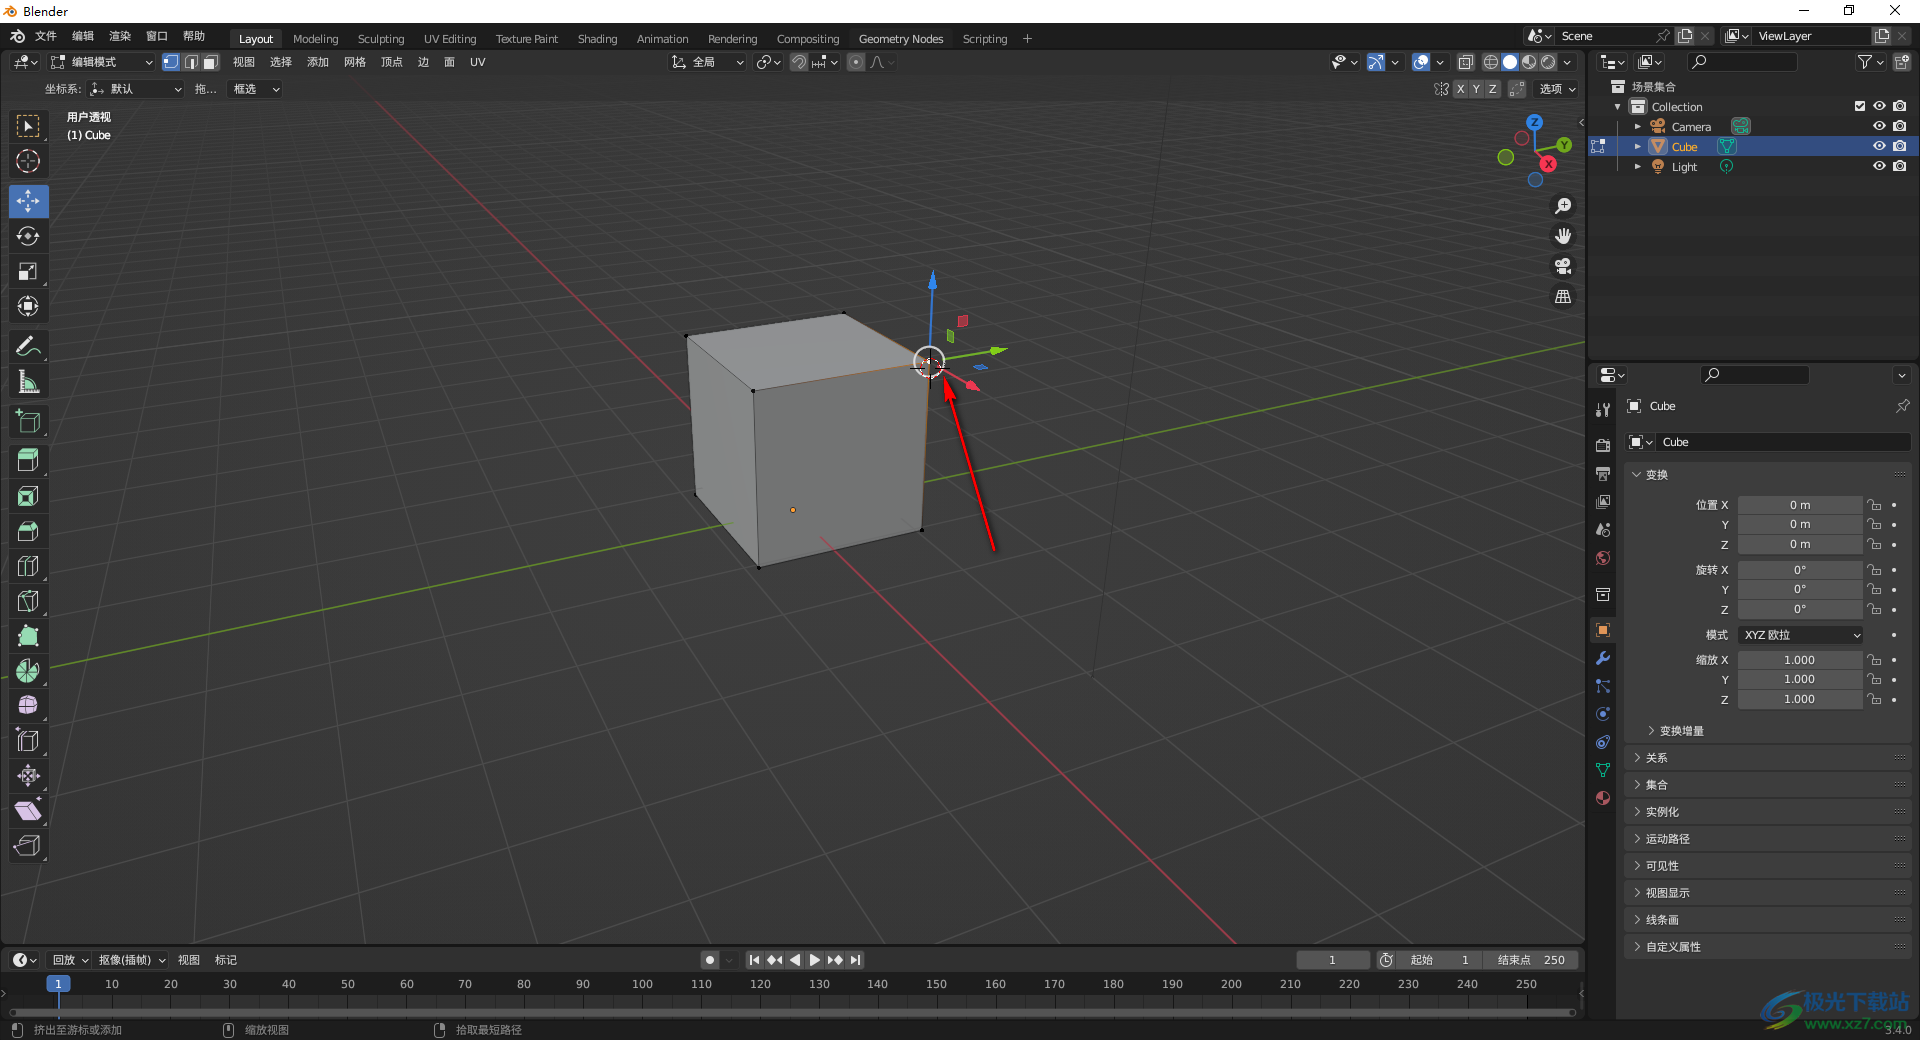Screen dimensions: 1920x1040
Task: Toggle visibility of the Light object
Action: tap(1879, 166)
